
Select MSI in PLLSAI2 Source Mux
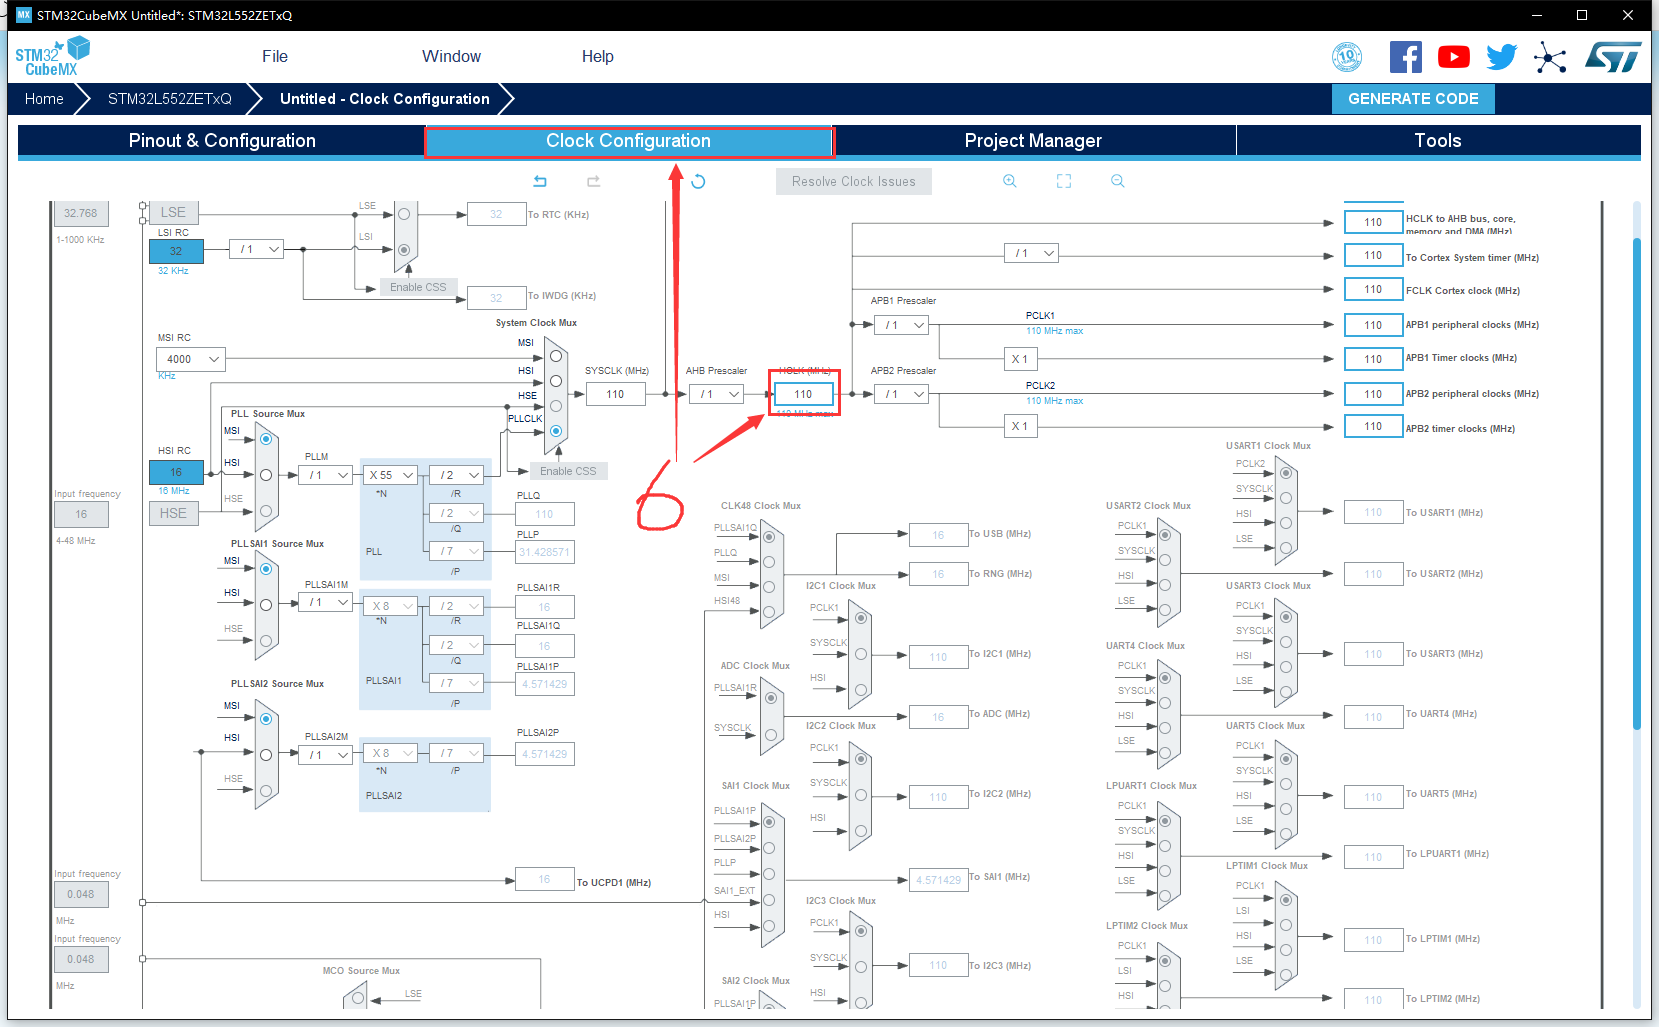point(266,719)
